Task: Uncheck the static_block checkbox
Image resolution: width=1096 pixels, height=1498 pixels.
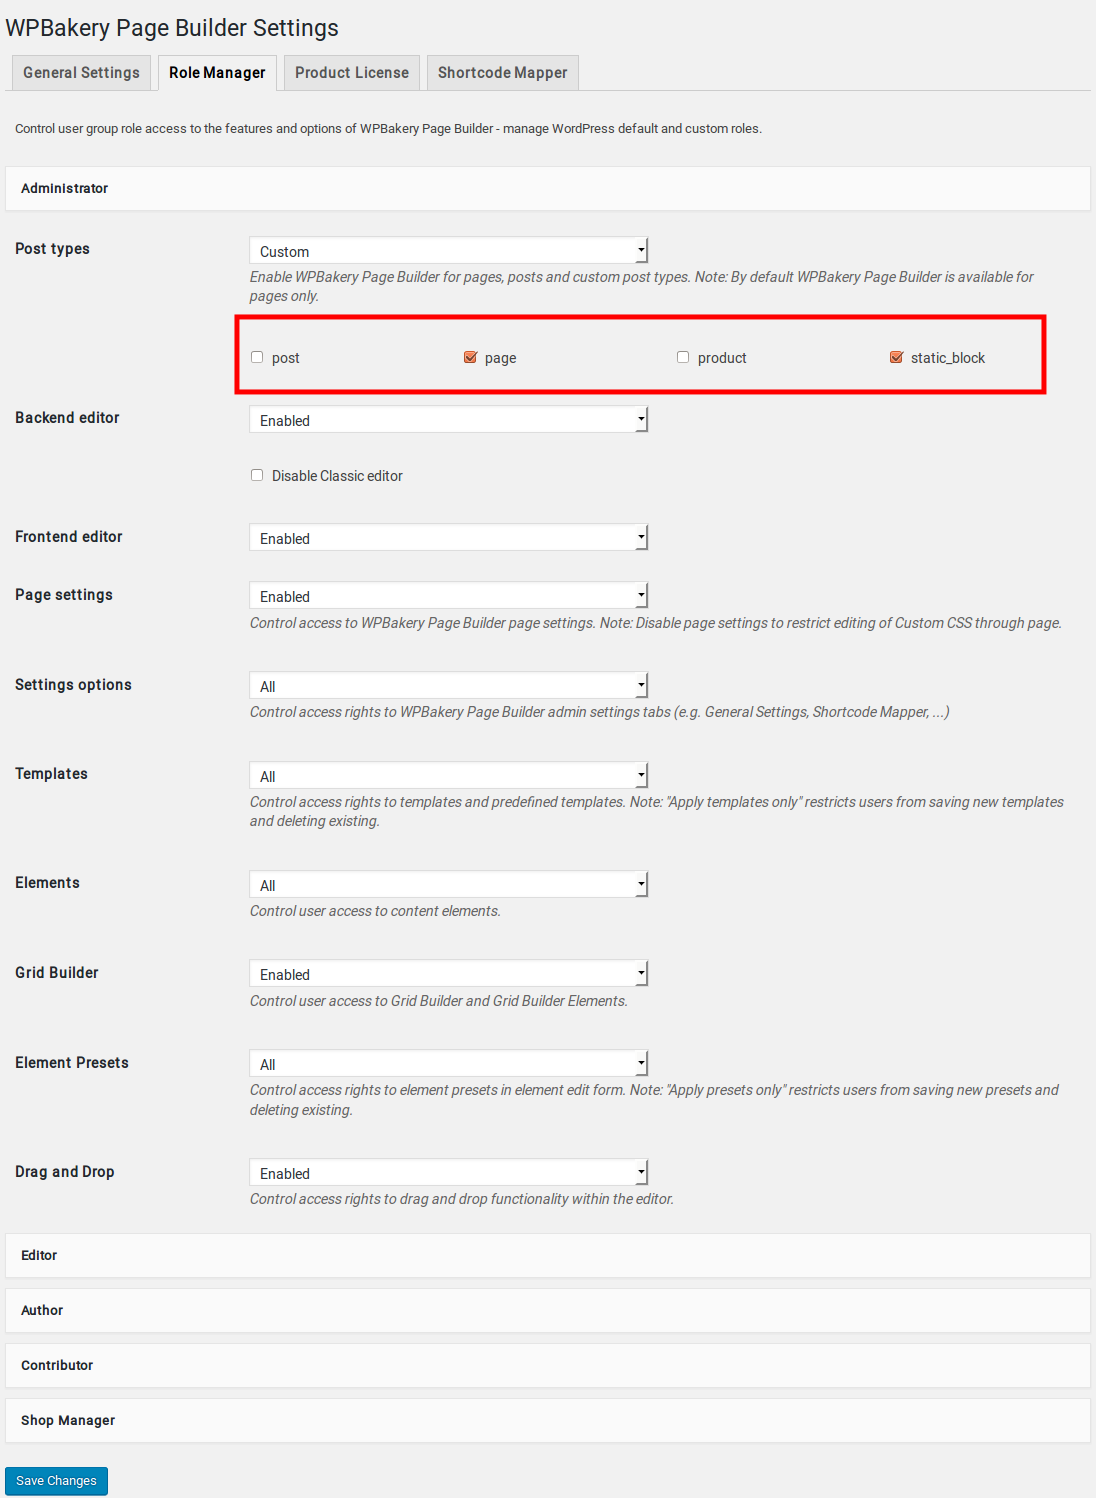Action: 896,357
